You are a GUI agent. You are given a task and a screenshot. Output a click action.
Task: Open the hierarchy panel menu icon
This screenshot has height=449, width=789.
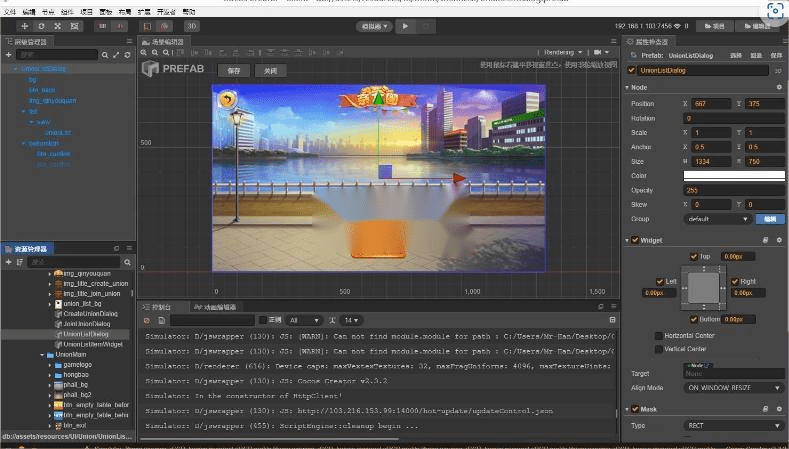(x=129, y=41)
